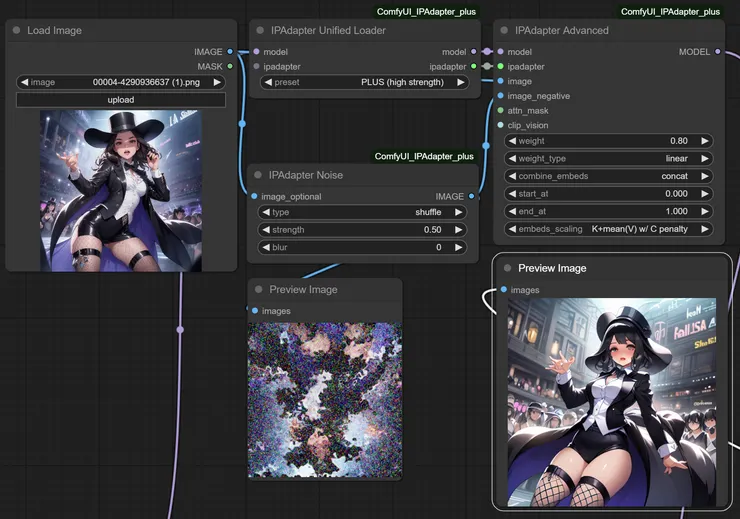Open the weight_type linear selector
This screenshot has width=740, height=519.
[609, 158]
